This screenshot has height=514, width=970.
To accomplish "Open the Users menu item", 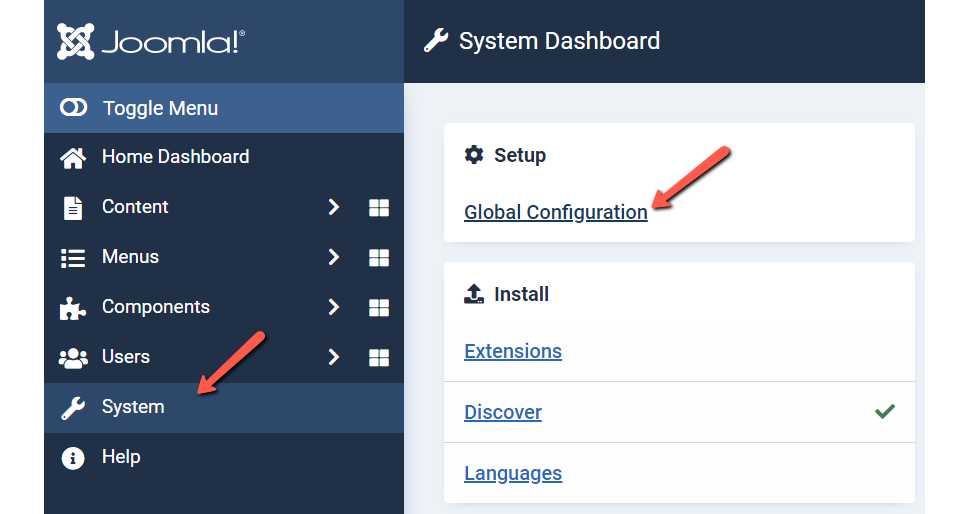I will [x=126, y=357].
